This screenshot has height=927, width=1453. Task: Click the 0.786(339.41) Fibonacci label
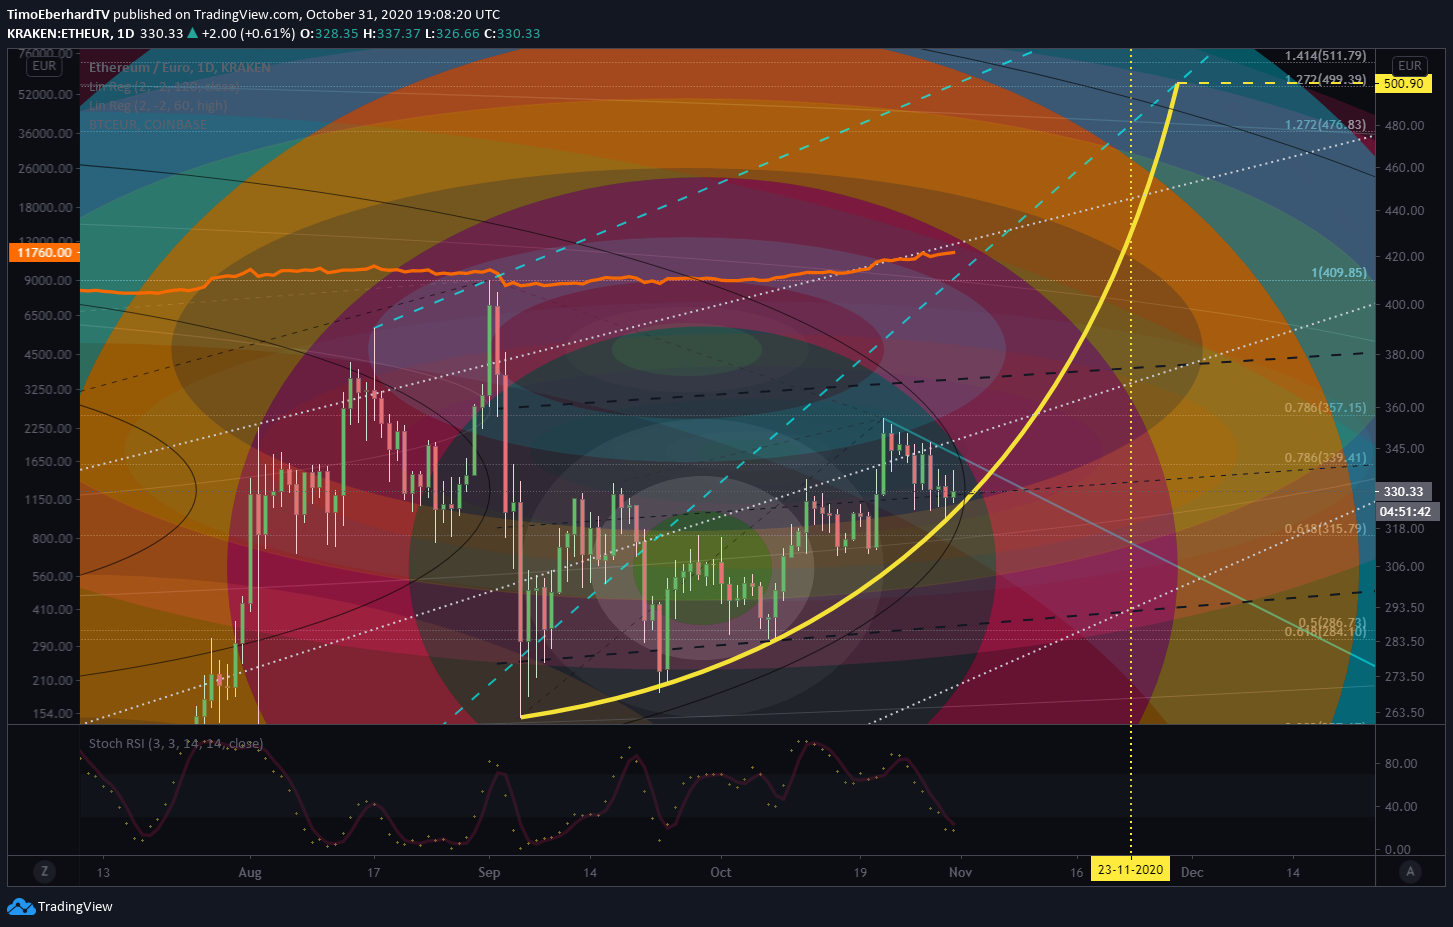pos(1325,458)
